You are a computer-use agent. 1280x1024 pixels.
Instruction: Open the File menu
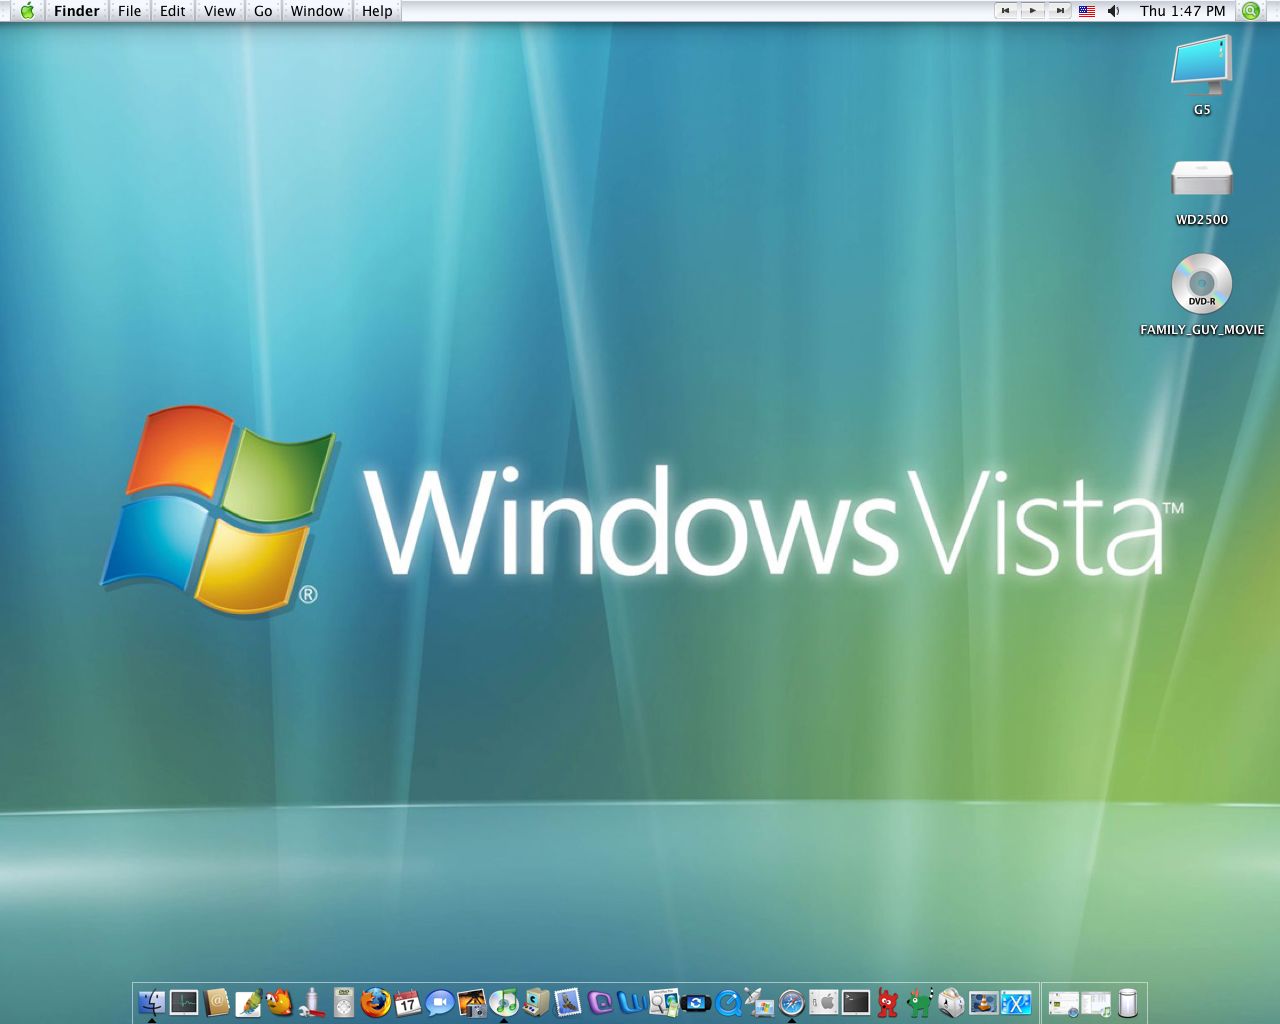point(129,11)
